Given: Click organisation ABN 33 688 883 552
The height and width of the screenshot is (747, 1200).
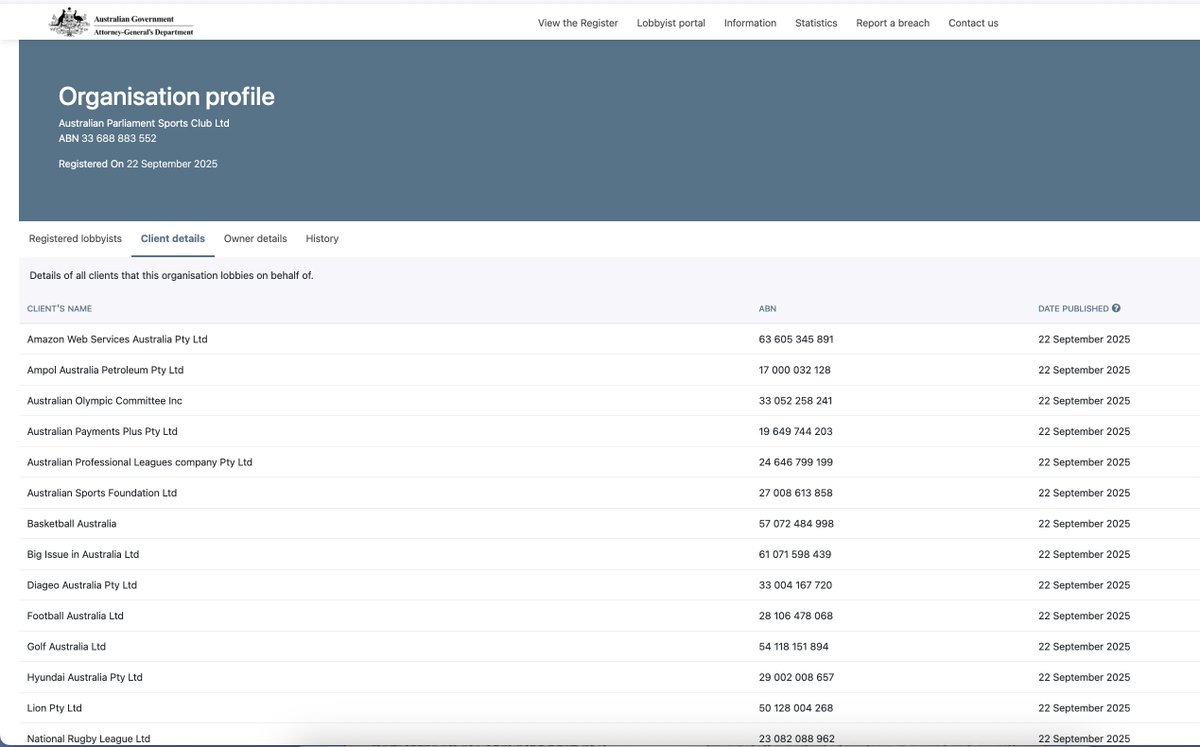Looking at the screenshot, I should [107, 138].
